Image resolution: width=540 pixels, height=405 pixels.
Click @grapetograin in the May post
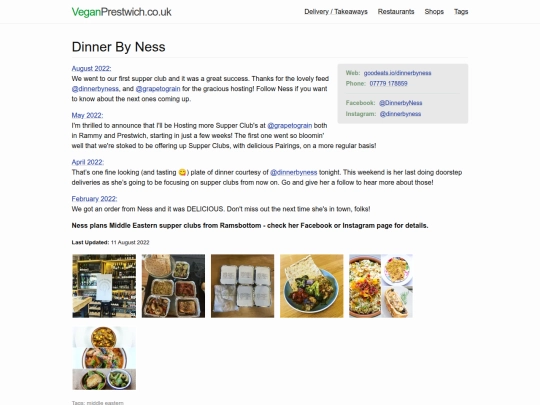(290, 125)
